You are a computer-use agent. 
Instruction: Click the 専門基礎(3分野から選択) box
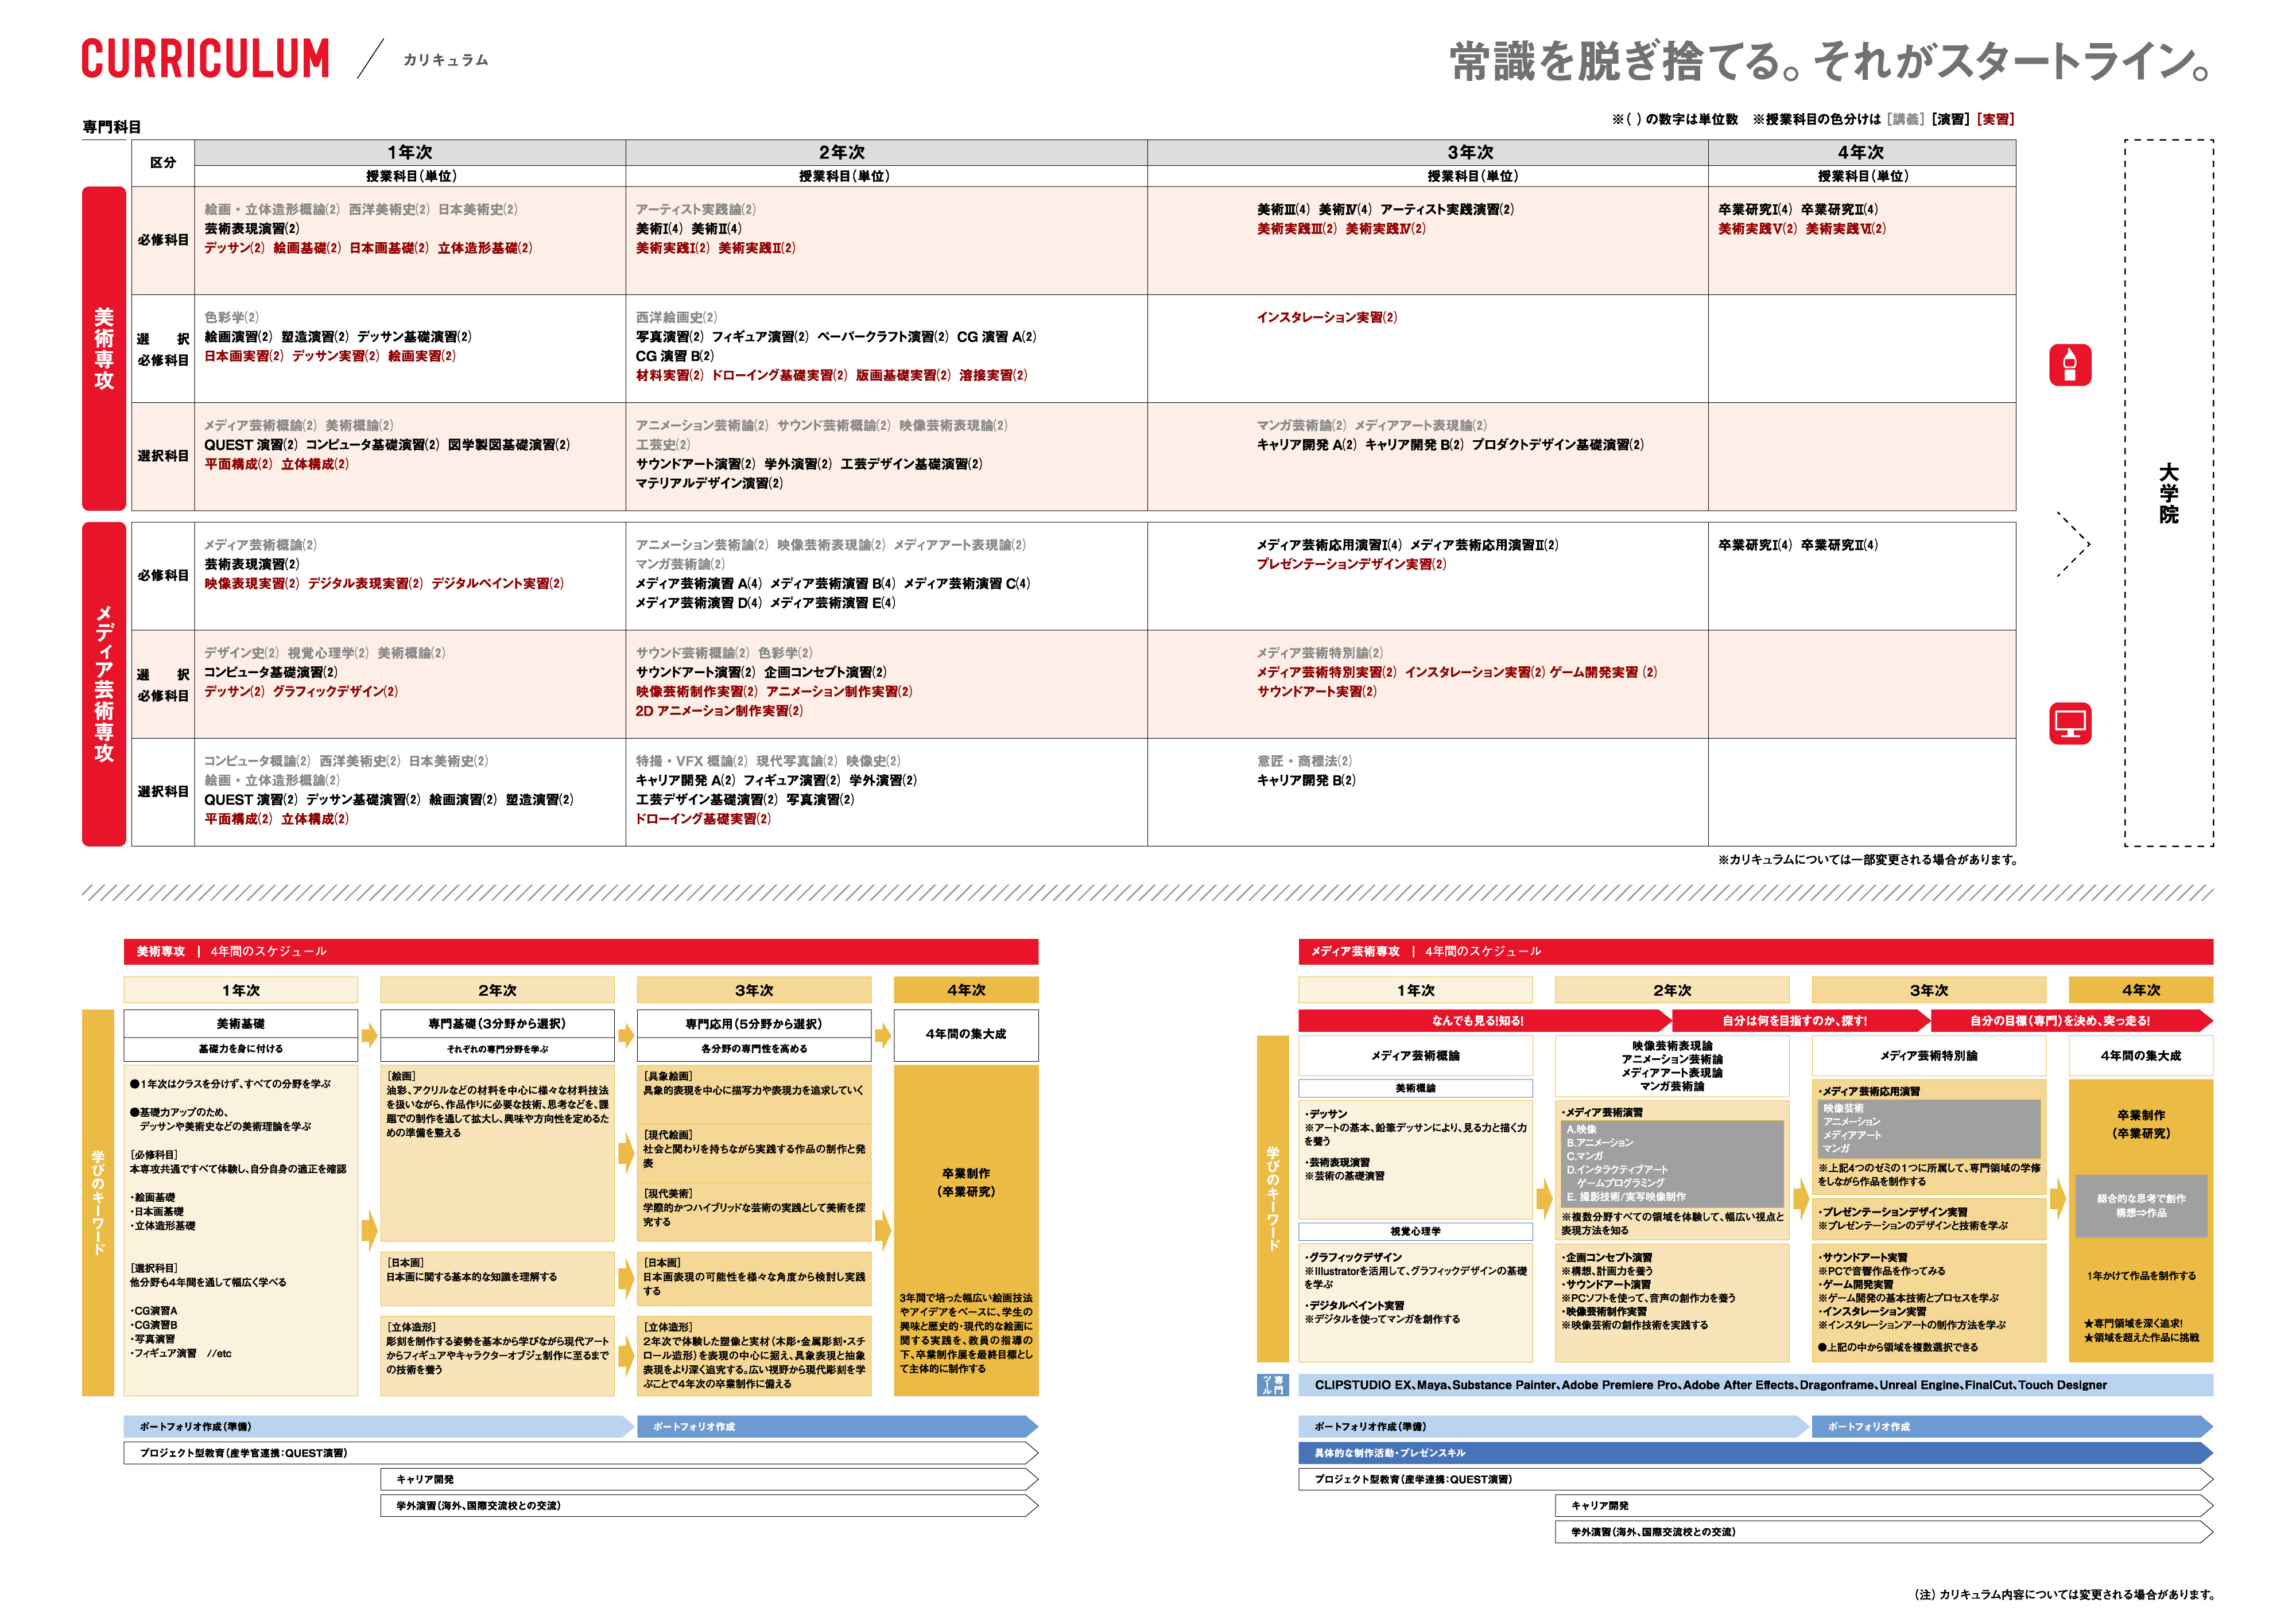point(497,1024)
